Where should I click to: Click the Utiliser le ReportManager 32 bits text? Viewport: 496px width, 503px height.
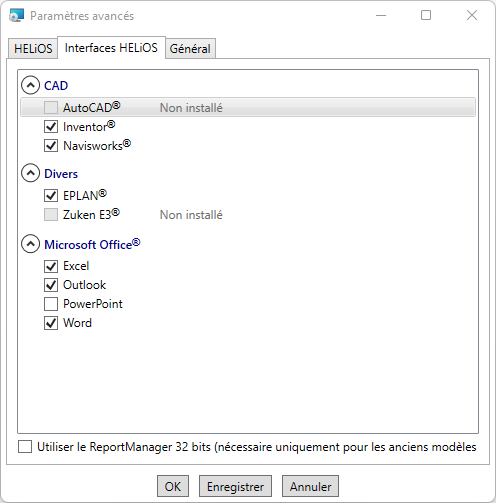pyautogui.click(x=257, y=447)
